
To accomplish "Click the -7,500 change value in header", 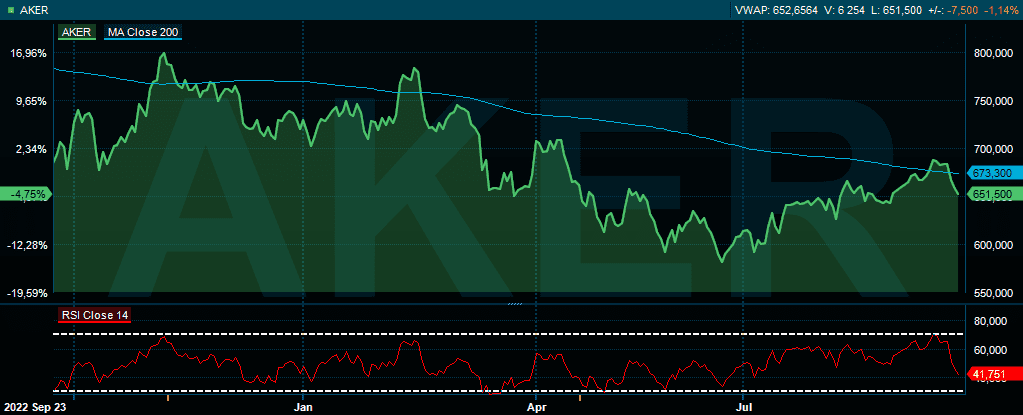I will coord(964,10).
